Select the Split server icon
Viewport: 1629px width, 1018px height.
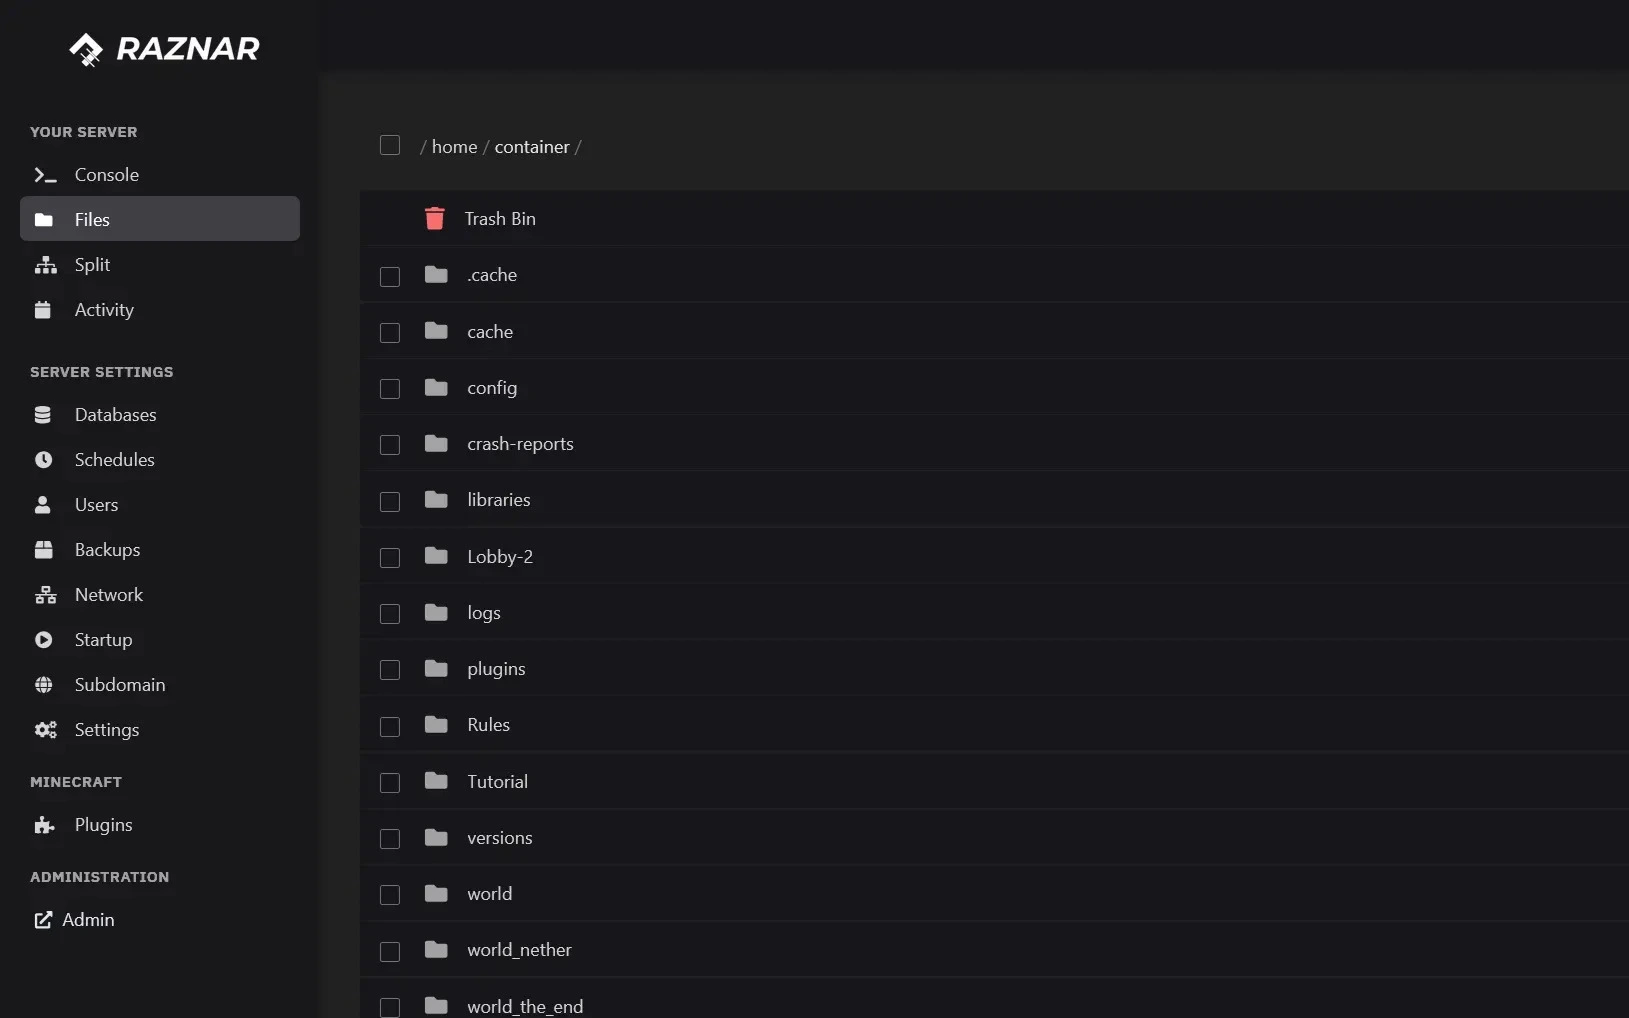click(x=46, y=265)
